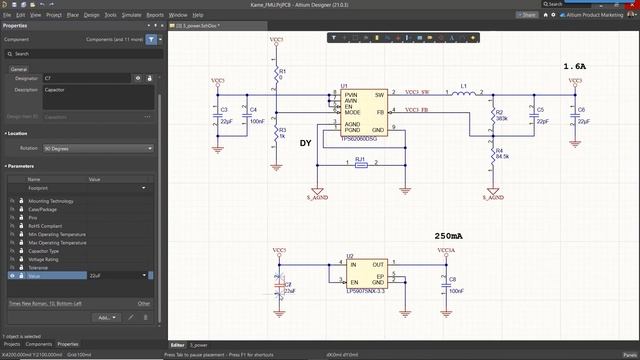Click the Description text box
Screen dimensions: 640x360
point(98,98)
